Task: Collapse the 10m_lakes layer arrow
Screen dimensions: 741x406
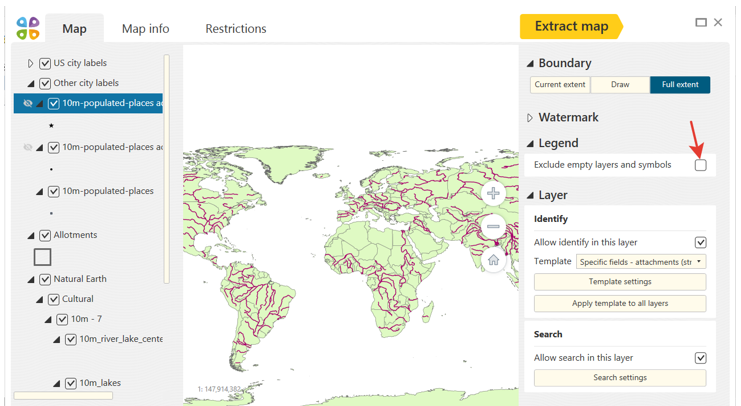Action: [x=57, y=383]
